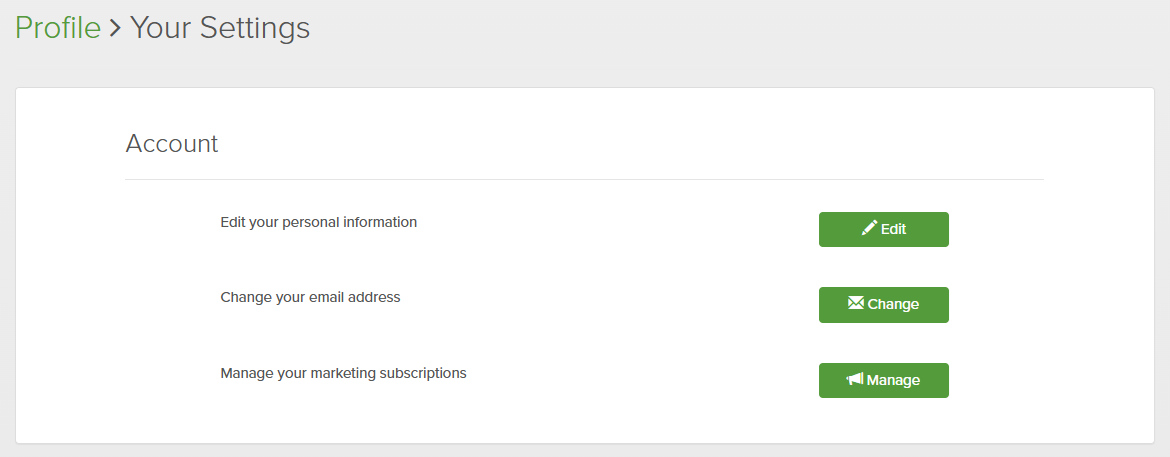Click the divider line under Account
The height and width of the screenshot is (457, 1170).
(x=584, y=180)
